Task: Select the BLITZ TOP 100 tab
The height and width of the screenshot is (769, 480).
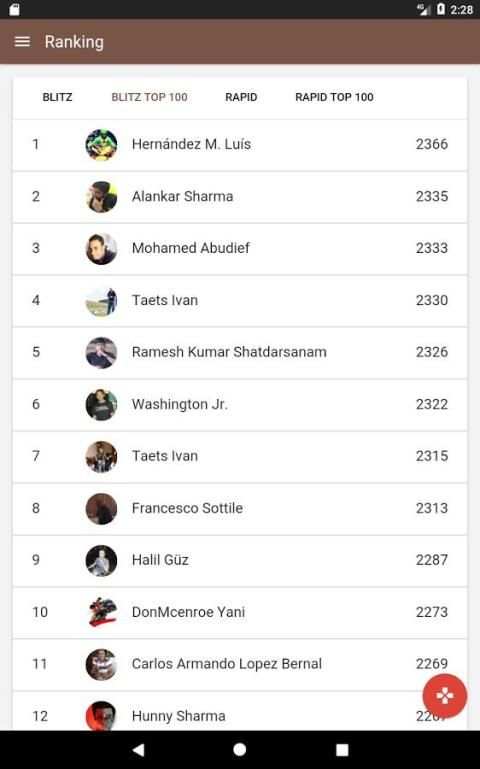Action: (x=150, y=97)
